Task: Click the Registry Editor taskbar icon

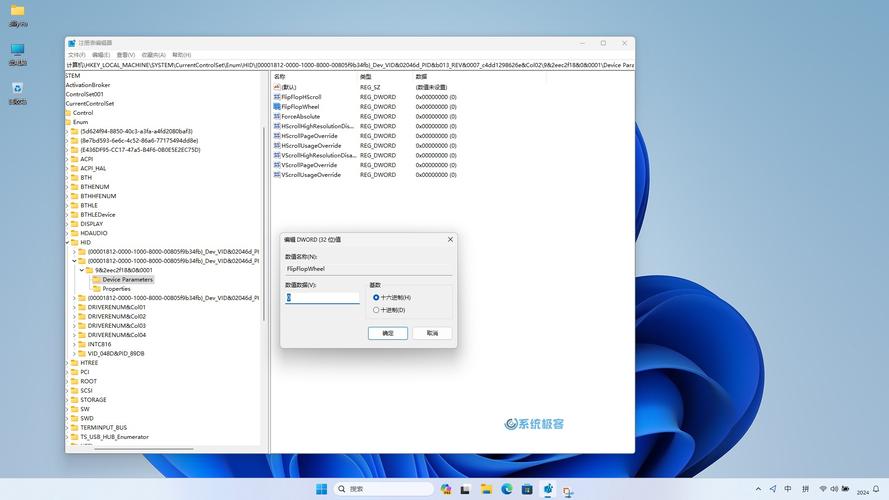Action: click(548, 489)
